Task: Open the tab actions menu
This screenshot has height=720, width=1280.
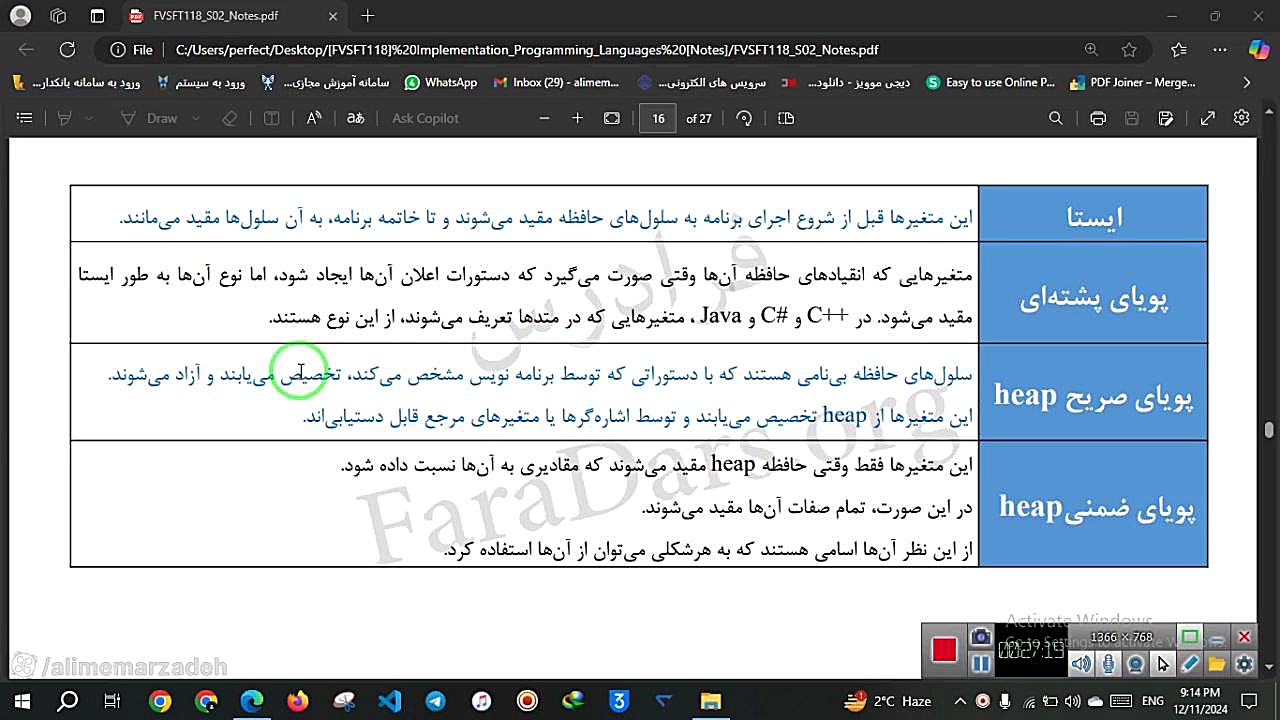Action: click(x=97, y=16)
